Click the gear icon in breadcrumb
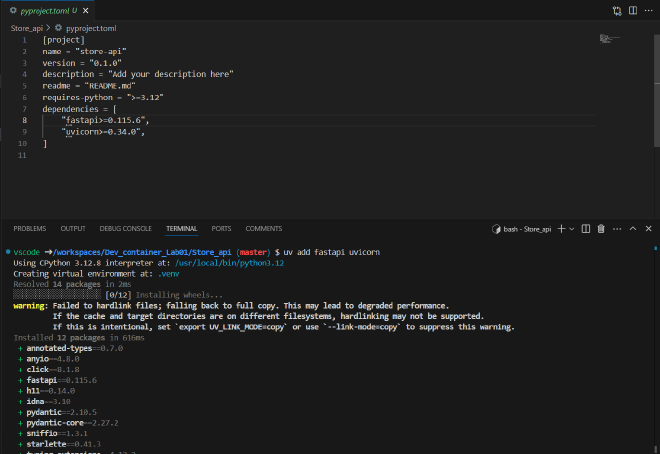 tap(59, 28)
